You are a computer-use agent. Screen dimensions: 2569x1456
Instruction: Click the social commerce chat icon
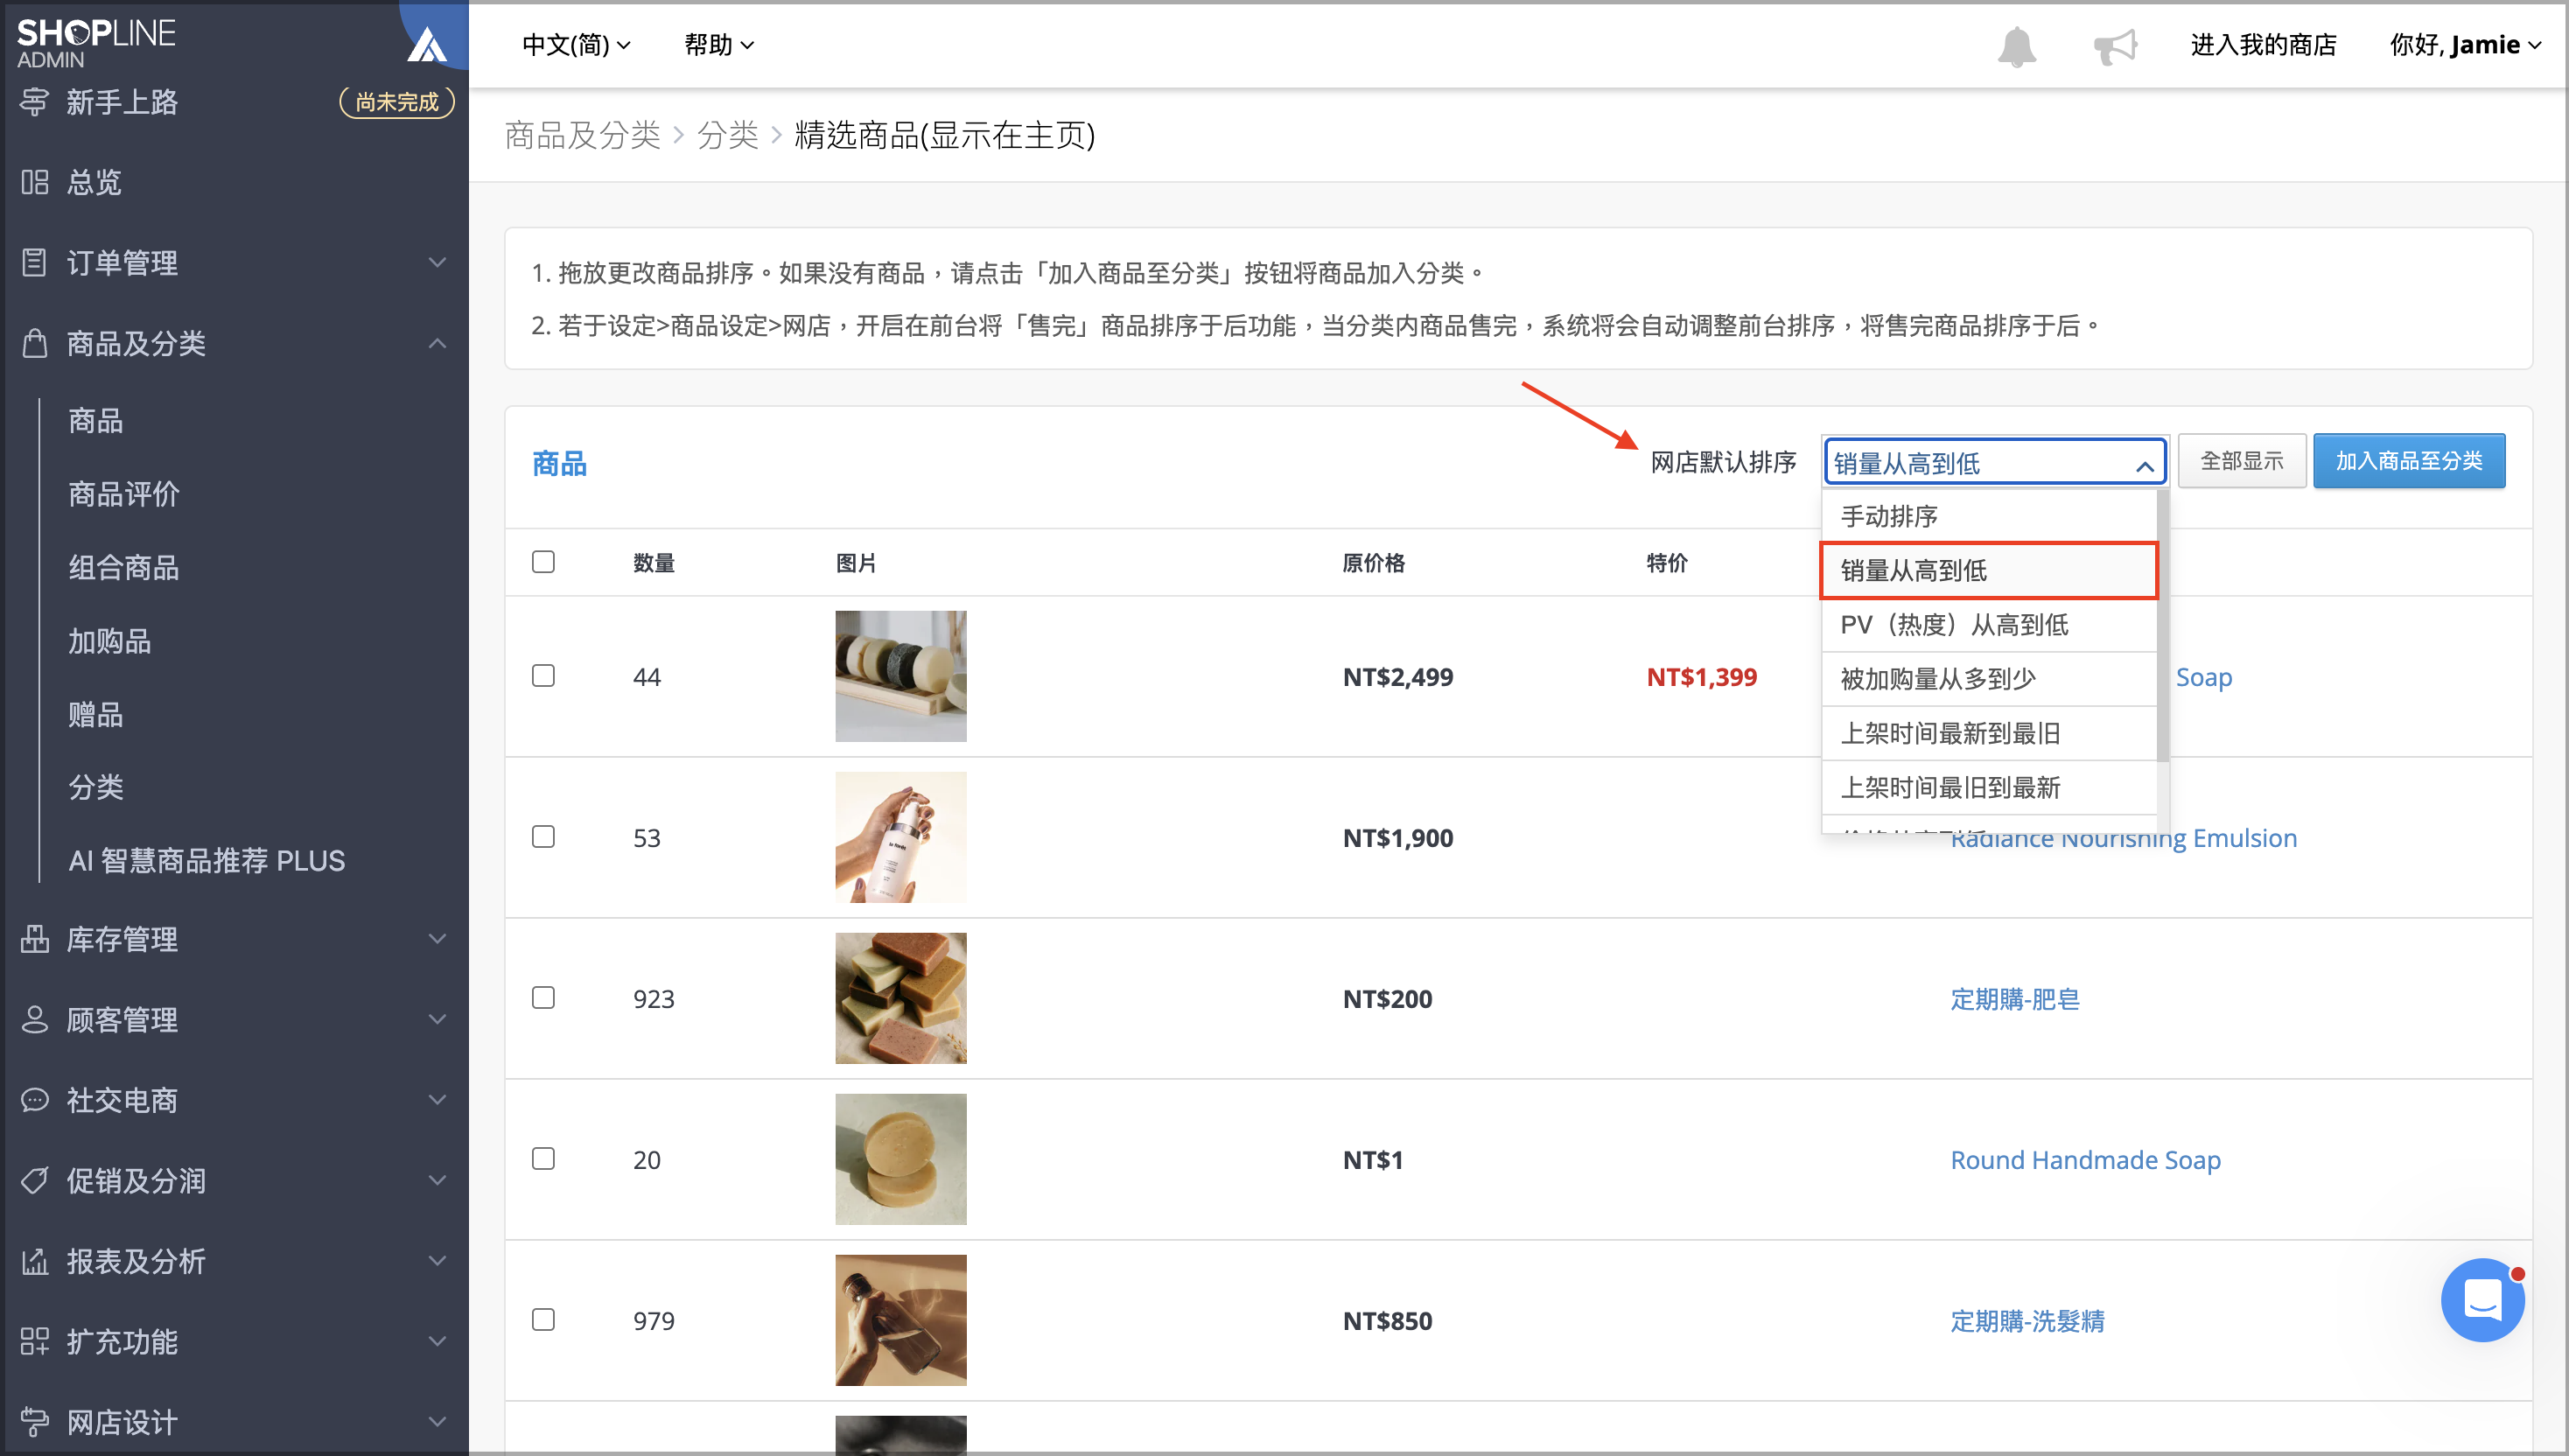[35, 1100]
